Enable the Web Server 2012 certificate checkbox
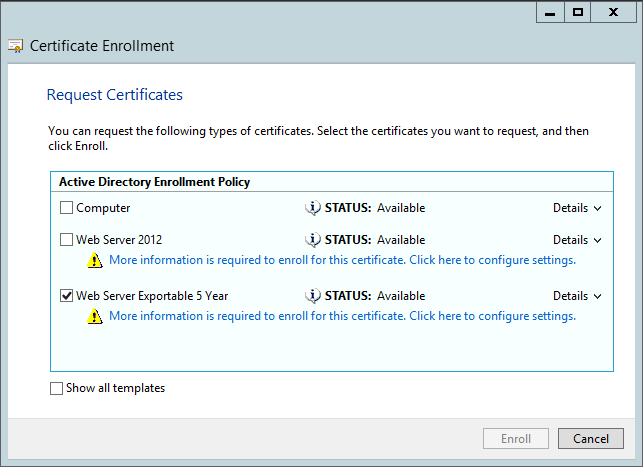643x467 pixels. coord(67,240)
